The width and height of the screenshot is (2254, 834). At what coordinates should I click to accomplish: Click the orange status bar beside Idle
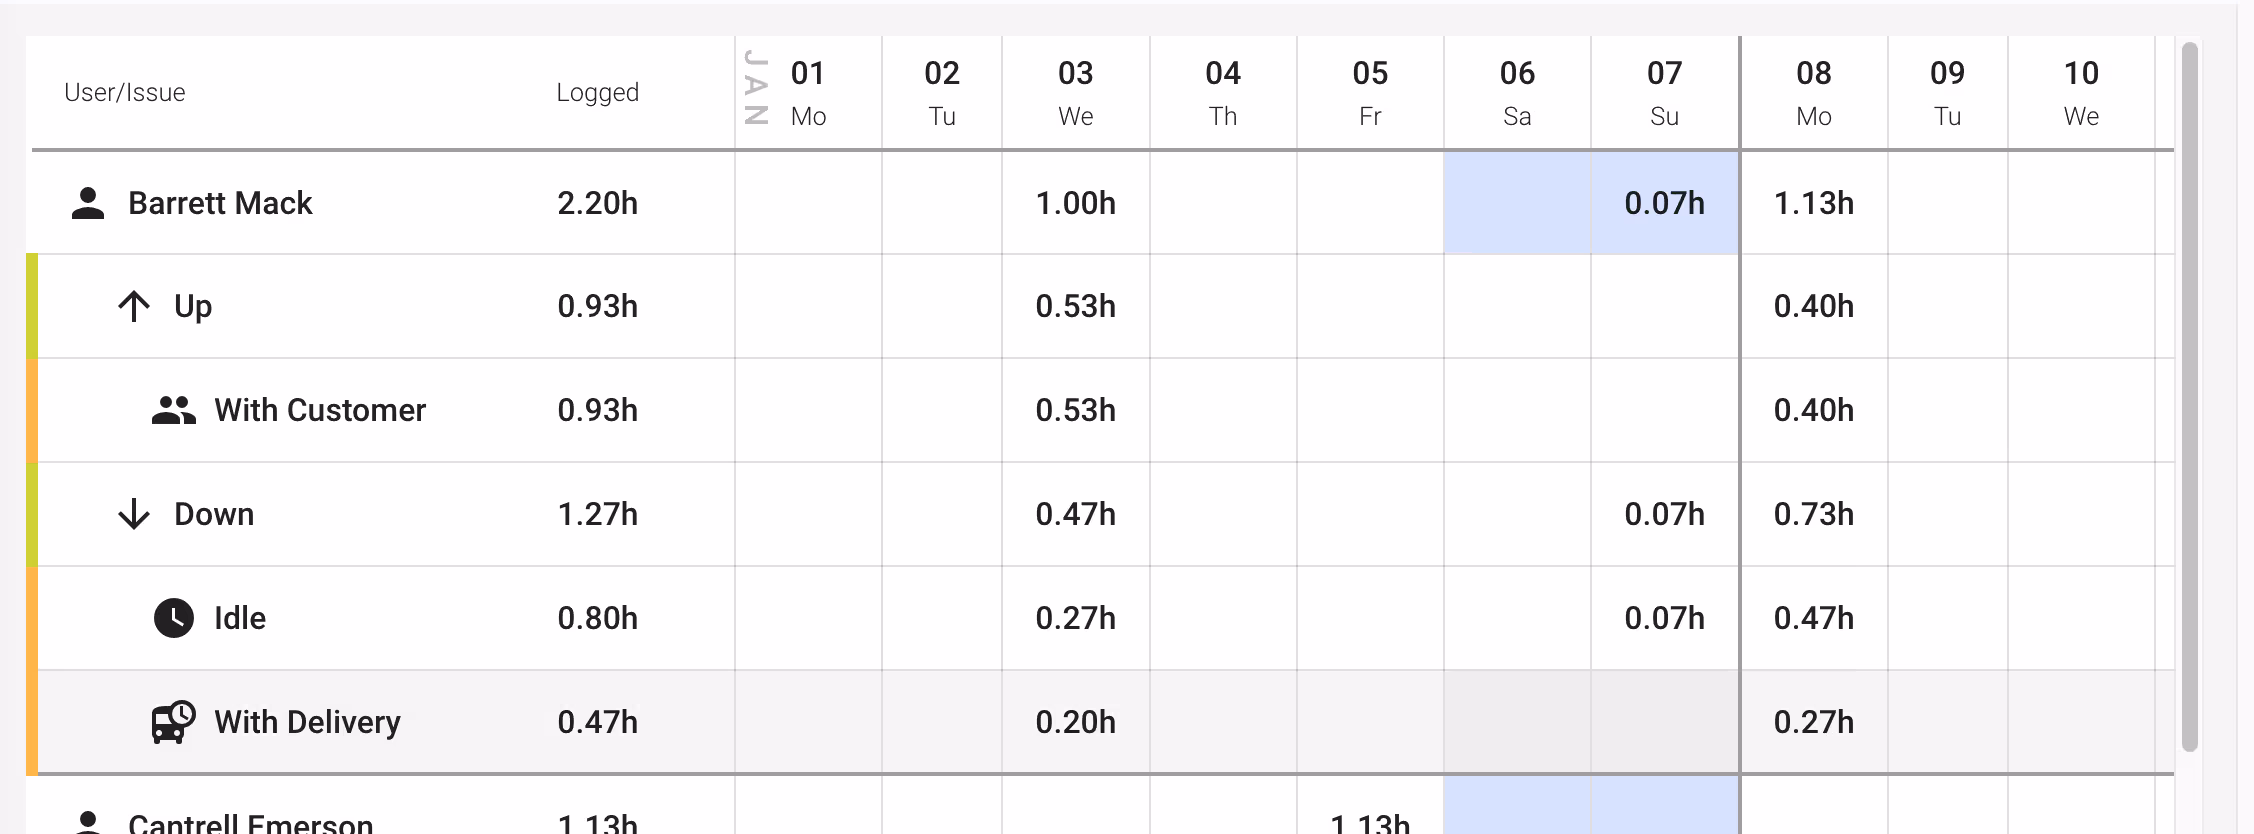[32, 618]
